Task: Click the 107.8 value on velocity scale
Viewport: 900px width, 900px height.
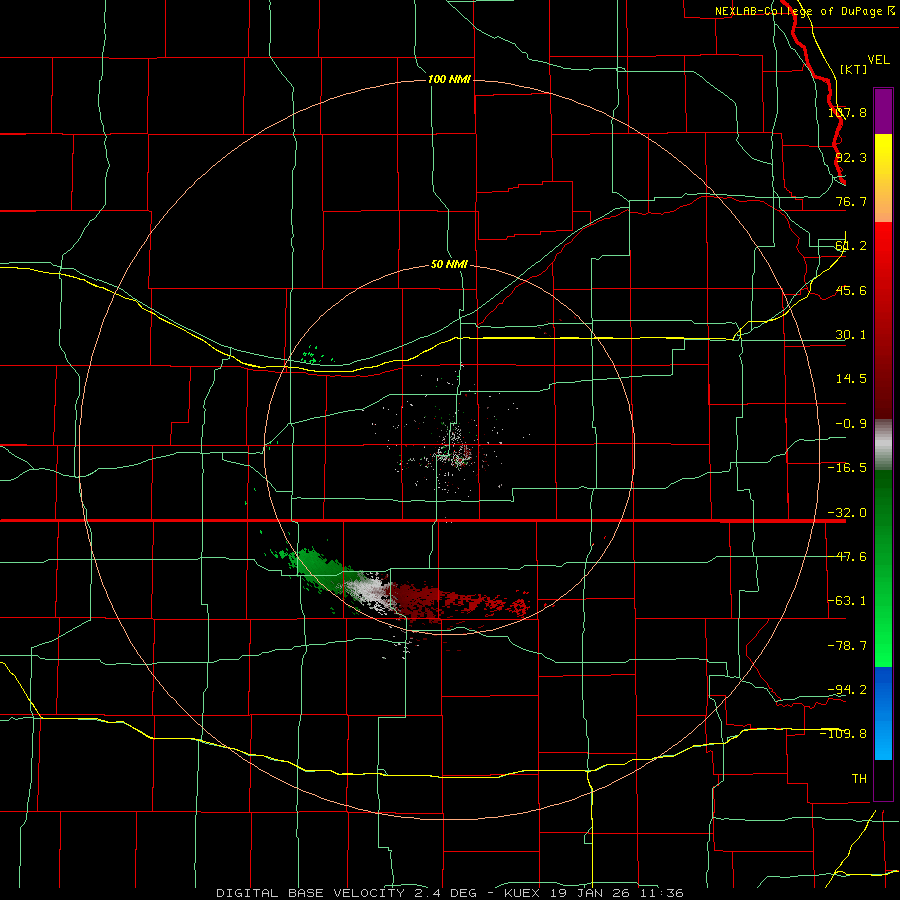Action: pos(847,112)
